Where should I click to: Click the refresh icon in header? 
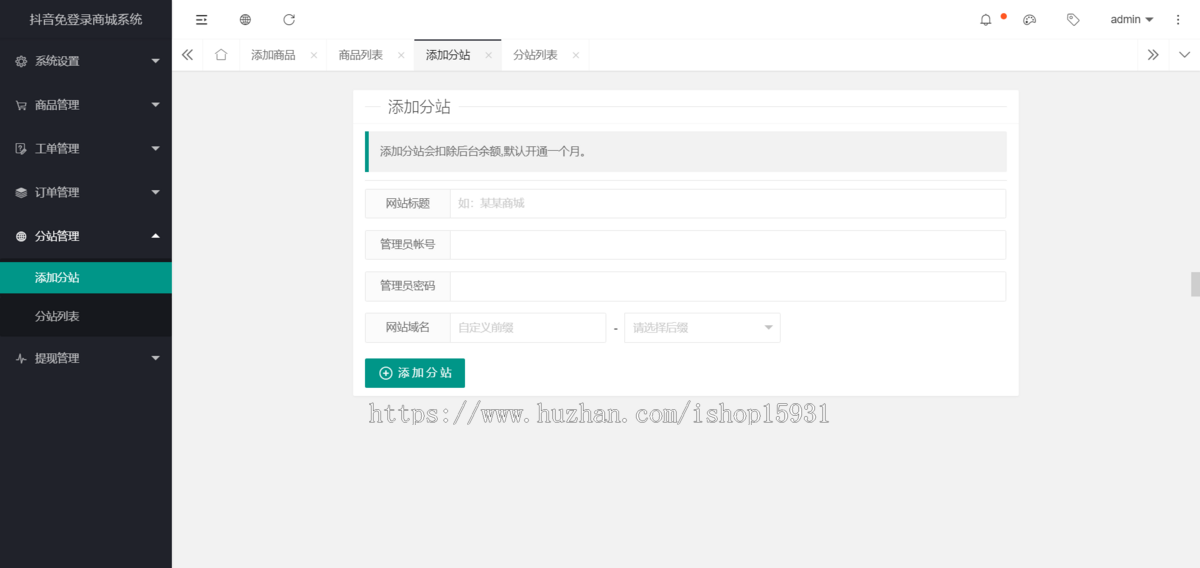(289, 20)
